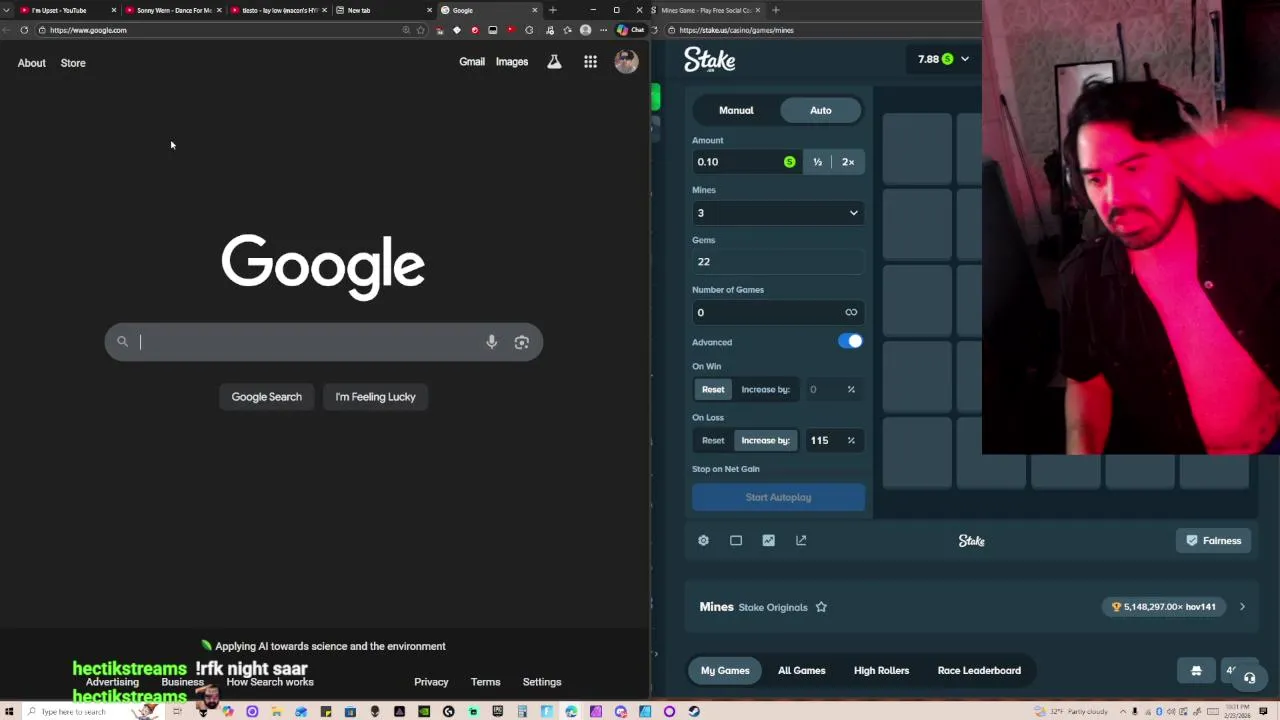The height and width of the screenshot is (720, 1280).
Task: Open the Google Store link
Action: (x=73, y=63)
